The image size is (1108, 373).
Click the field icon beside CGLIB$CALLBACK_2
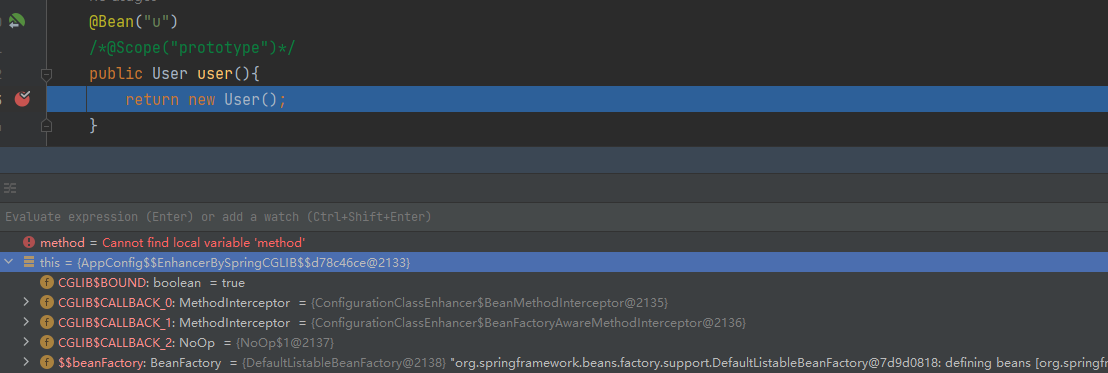pos(47,342)
